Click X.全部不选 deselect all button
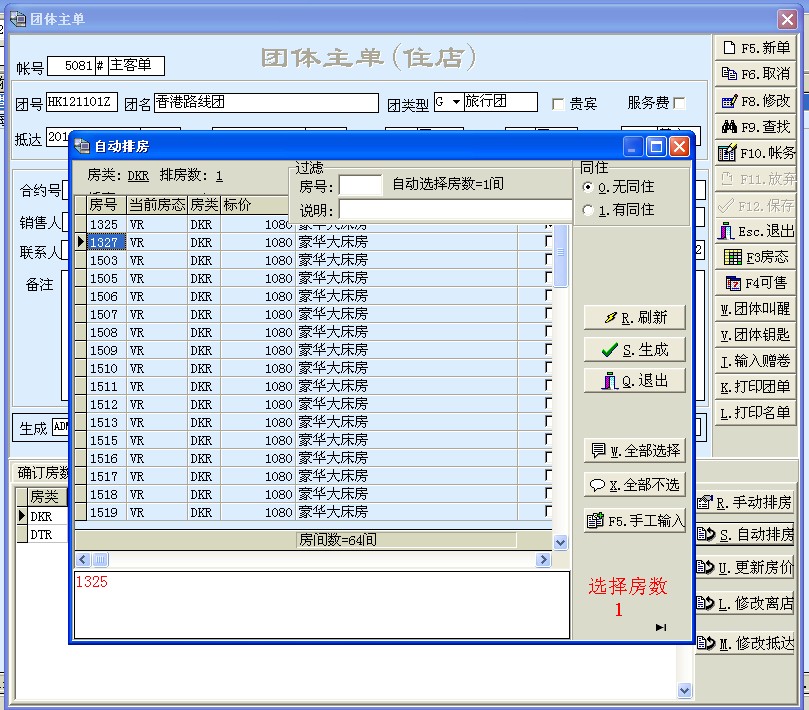Viewport: 809px width, 710px height. click(635, 485)
